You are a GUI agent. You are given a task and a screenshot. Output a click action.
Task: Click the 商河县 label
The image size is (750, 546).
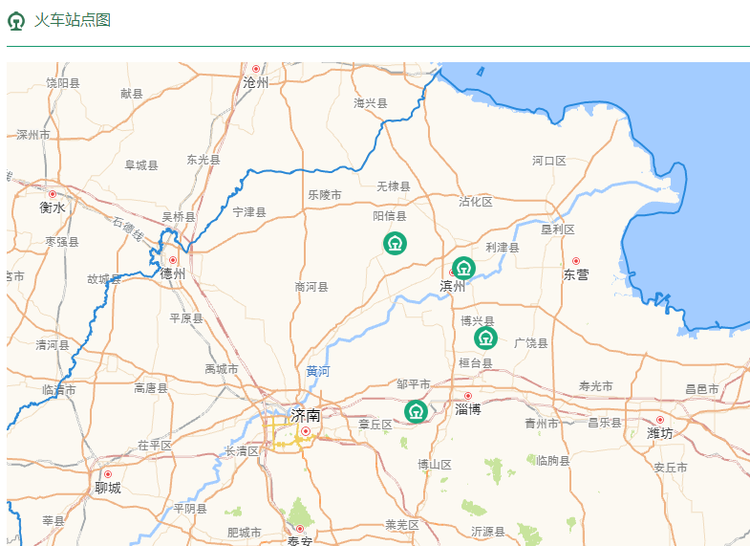click(311, 287)
